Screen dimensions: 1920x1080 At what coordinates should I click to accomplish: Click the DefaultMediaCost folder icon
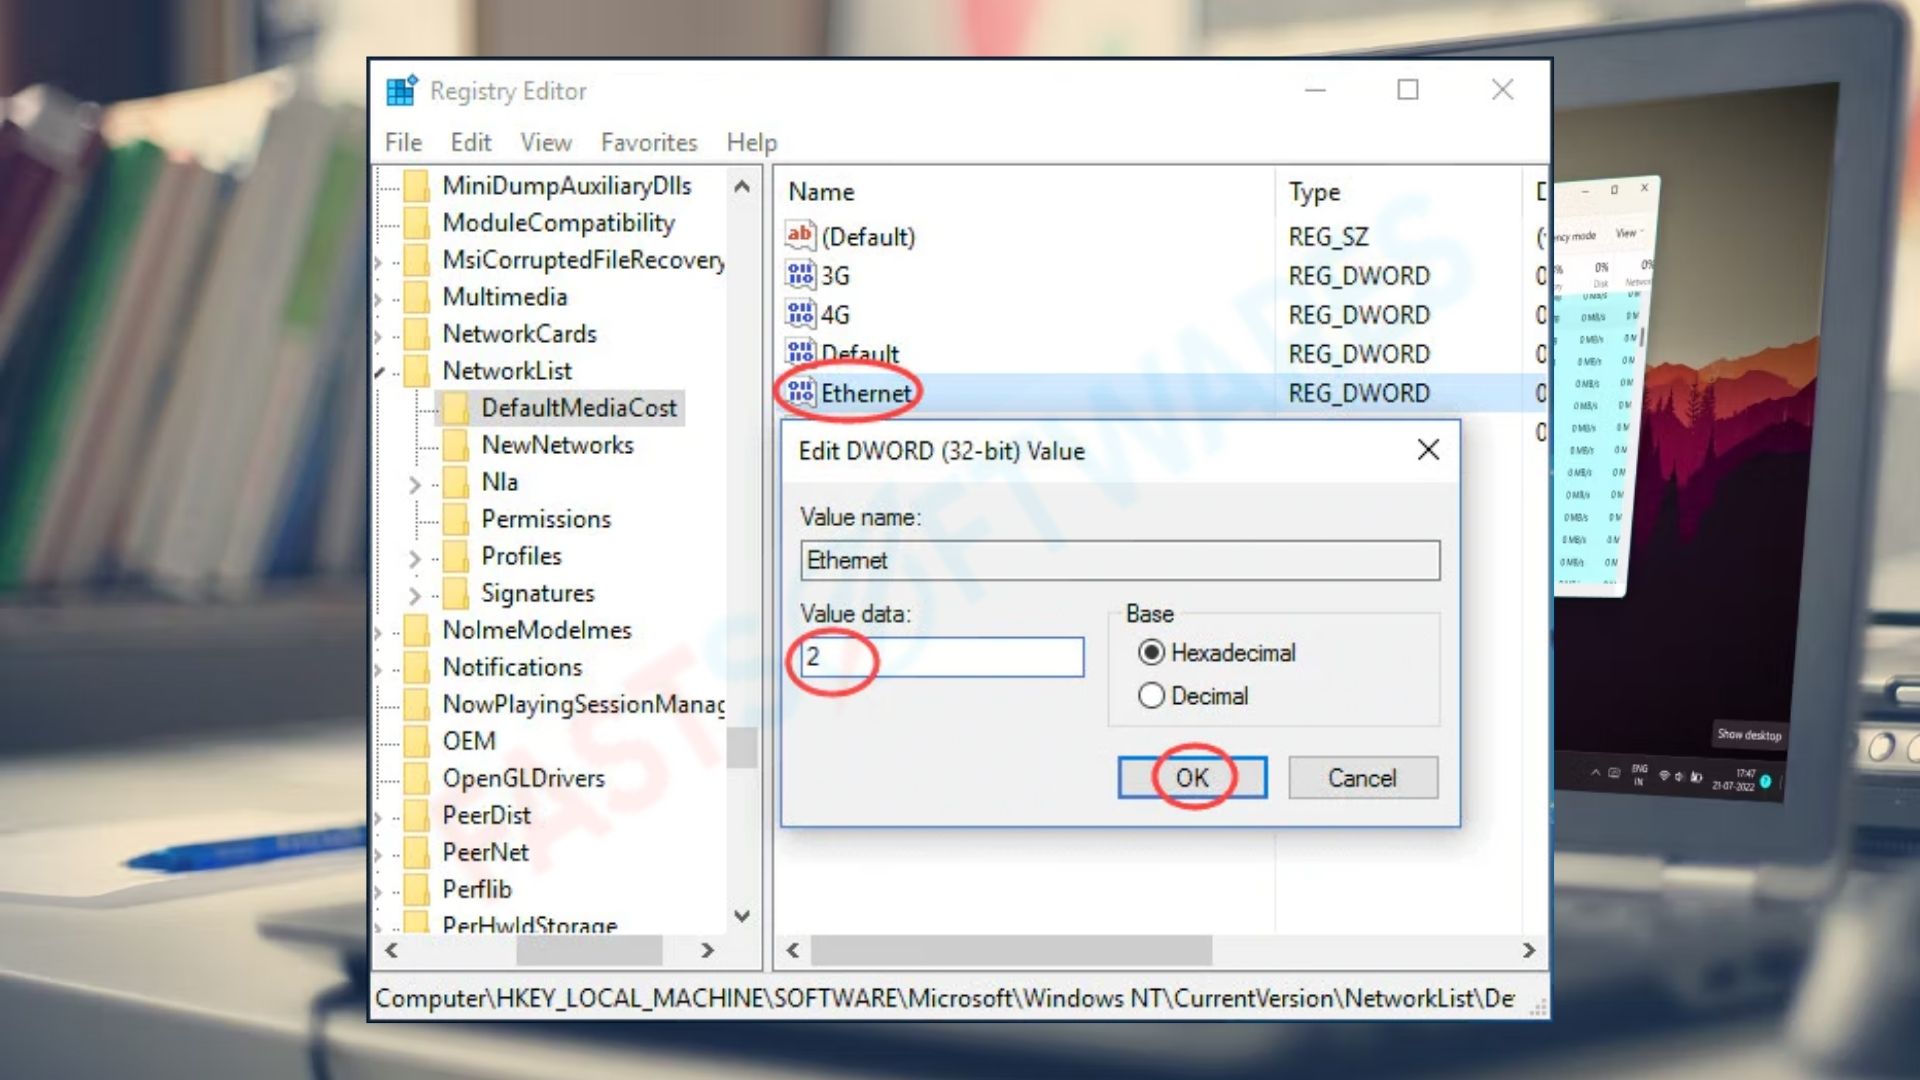[456, 408]
